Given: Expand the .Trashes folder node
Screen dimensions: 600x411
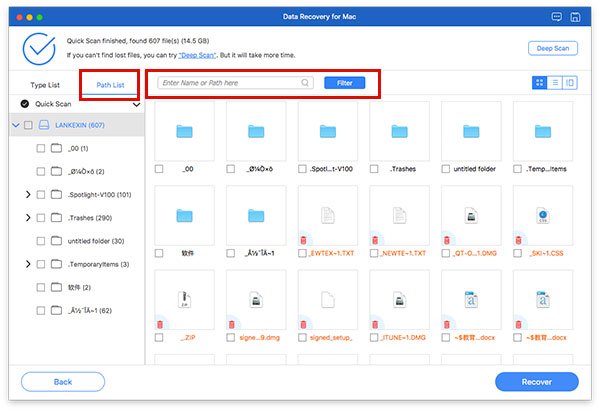Looking at the screenshot, I should pyautogui.click(x=28, y=218).
